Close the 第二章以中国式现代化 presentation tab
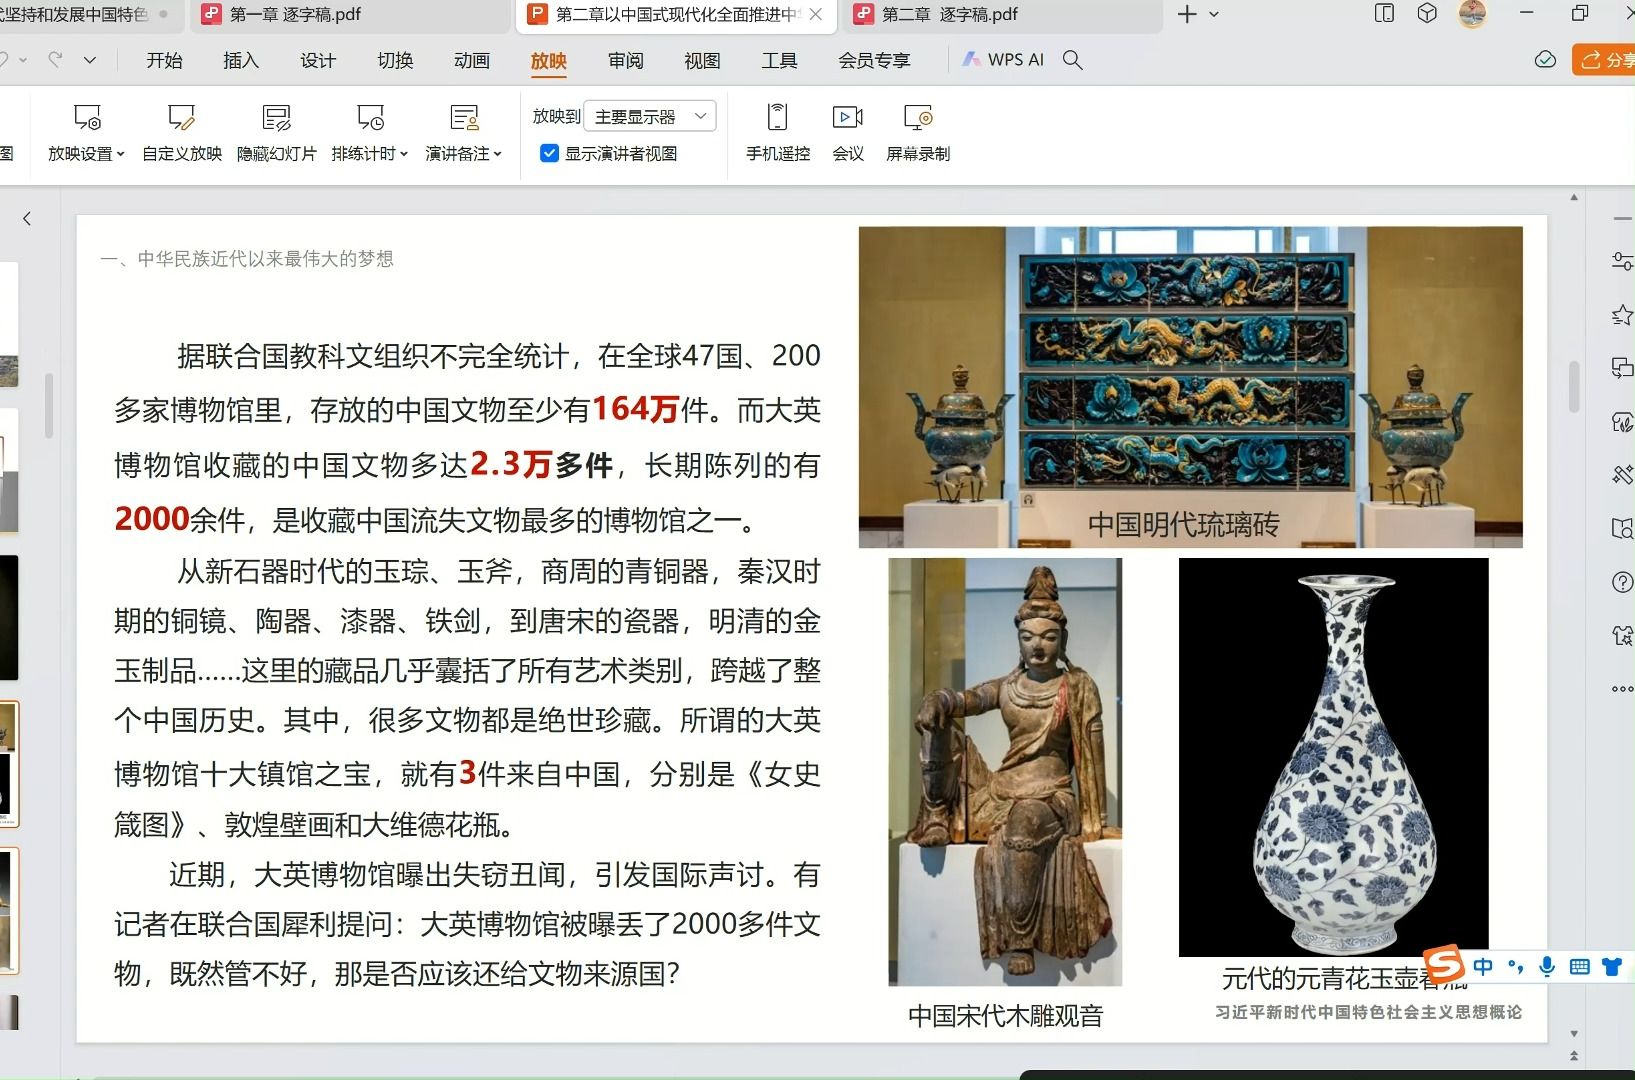This screenshot has height=1080, width=1635. tap(816, 14)
